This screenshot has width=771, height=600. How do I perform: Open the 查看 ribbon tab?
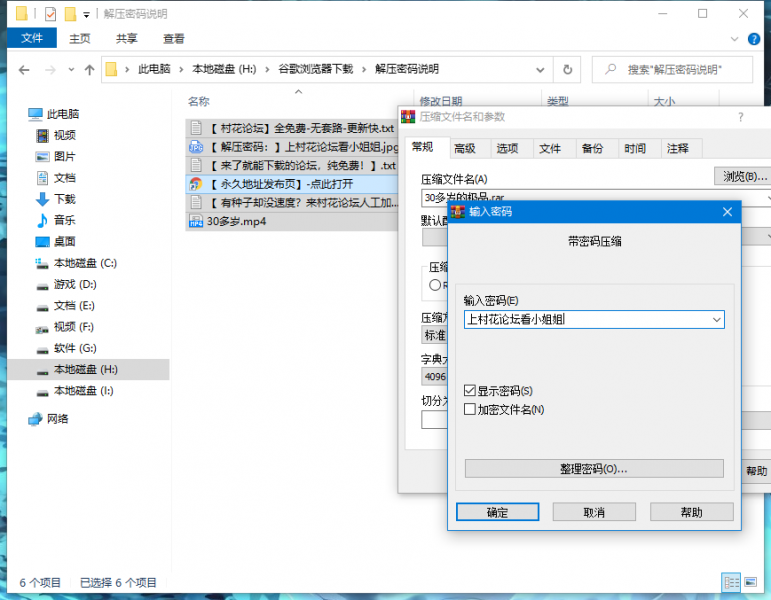(174, 39)
